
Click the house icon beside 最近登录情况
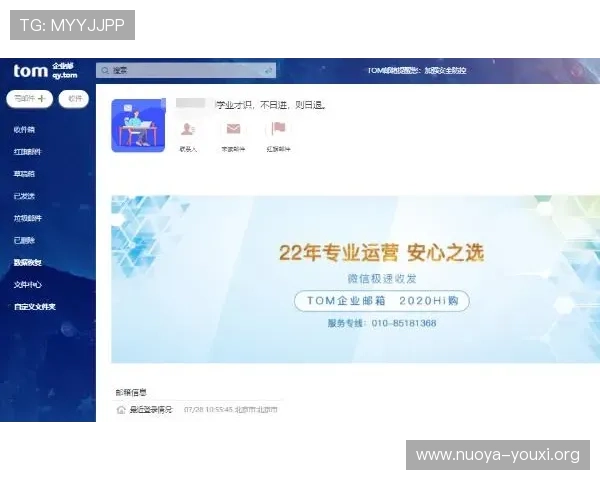pyautogui.click(x=121, y=410)
